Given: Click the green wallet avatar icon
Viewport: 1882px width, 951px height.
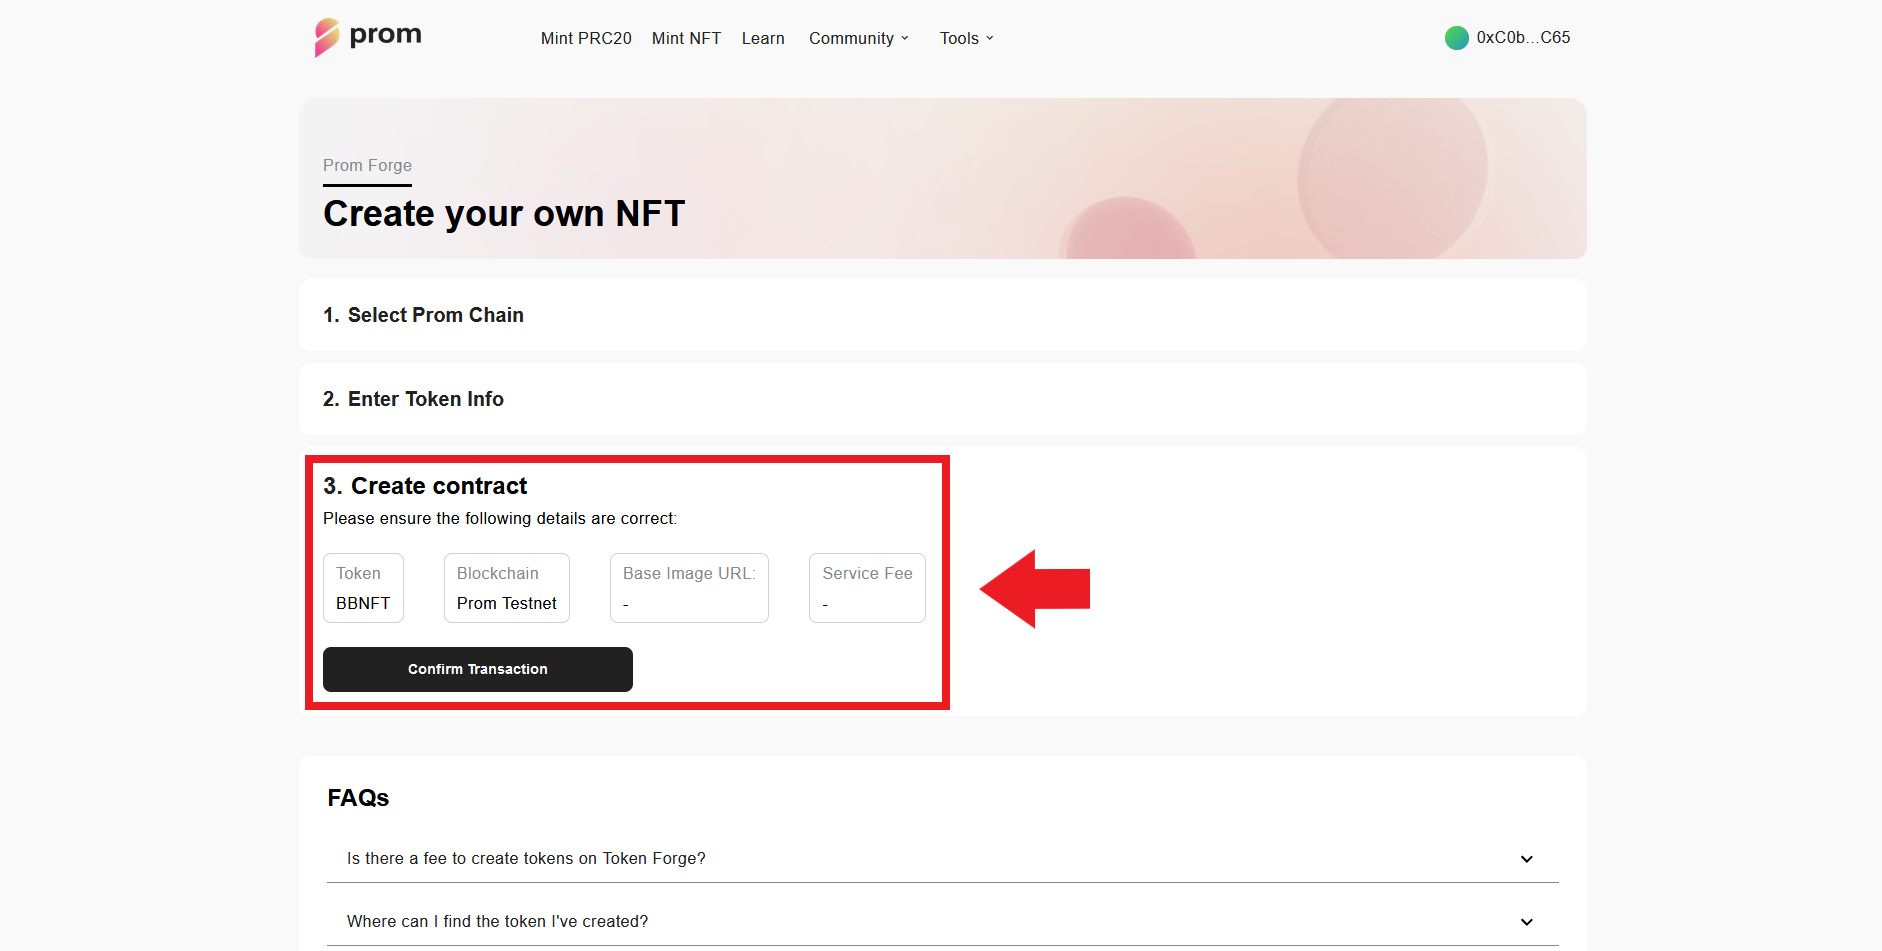Looking at the screenshot, I should point(1456,38).
